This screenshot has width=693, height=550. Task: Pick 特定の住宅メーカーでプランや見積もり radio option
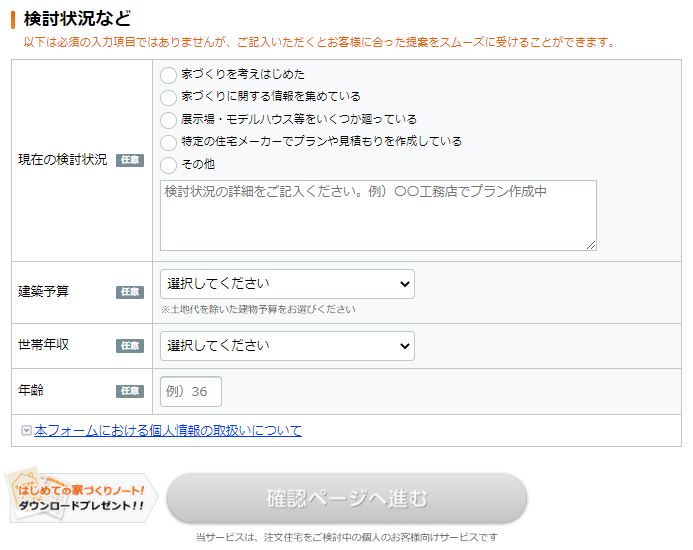pyautogui.click(x=168, y=142)
